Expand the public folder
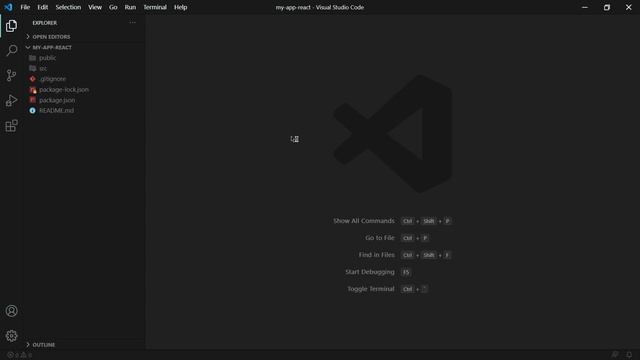640x360 pixels. click(x=83, y=58)
